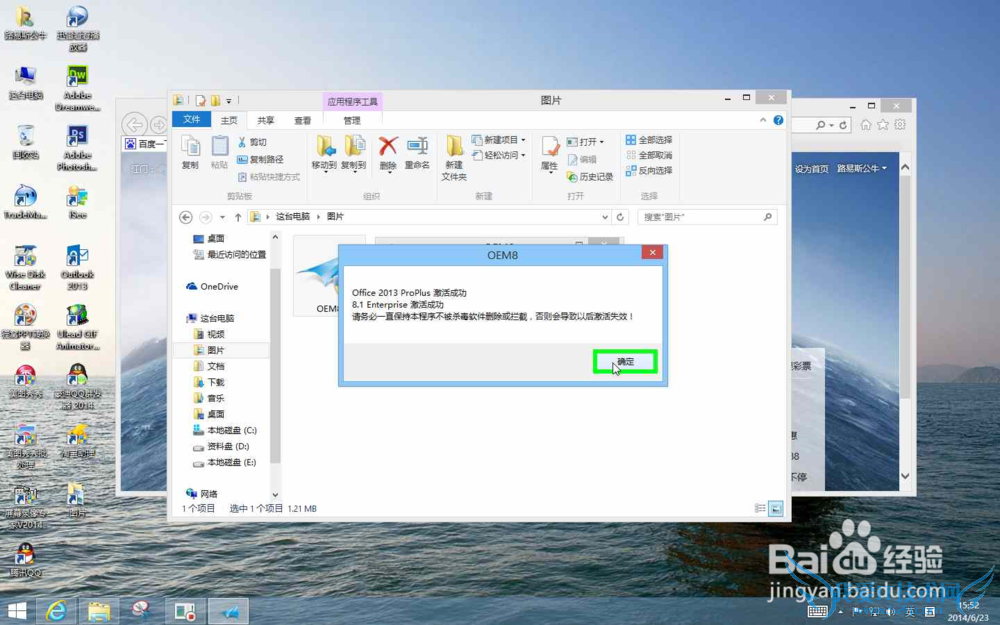The height and width of the screenshot is (625, 1000).
Task: Click the 属性 (Properties) icon
Action: coord(549,155)
